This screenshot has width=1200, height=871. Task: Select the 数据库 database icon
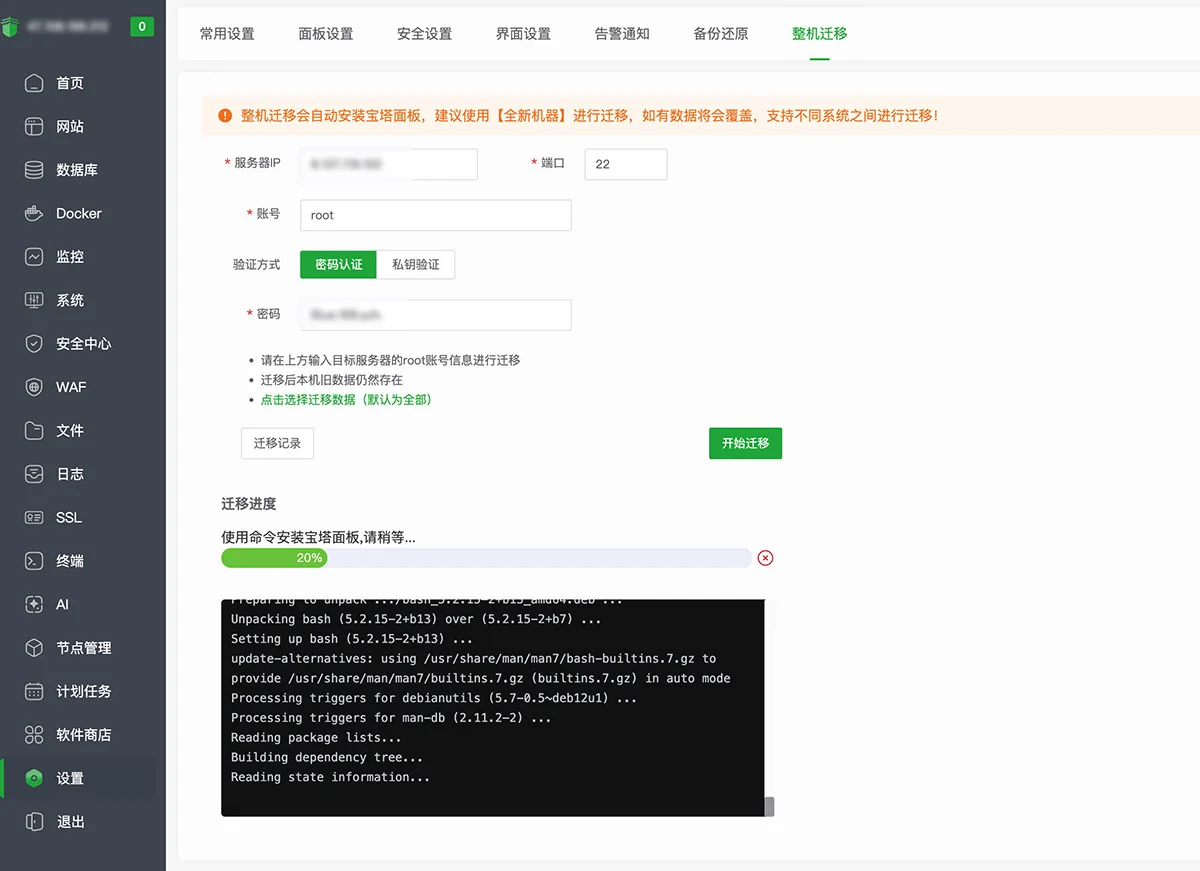coord(34,170)
